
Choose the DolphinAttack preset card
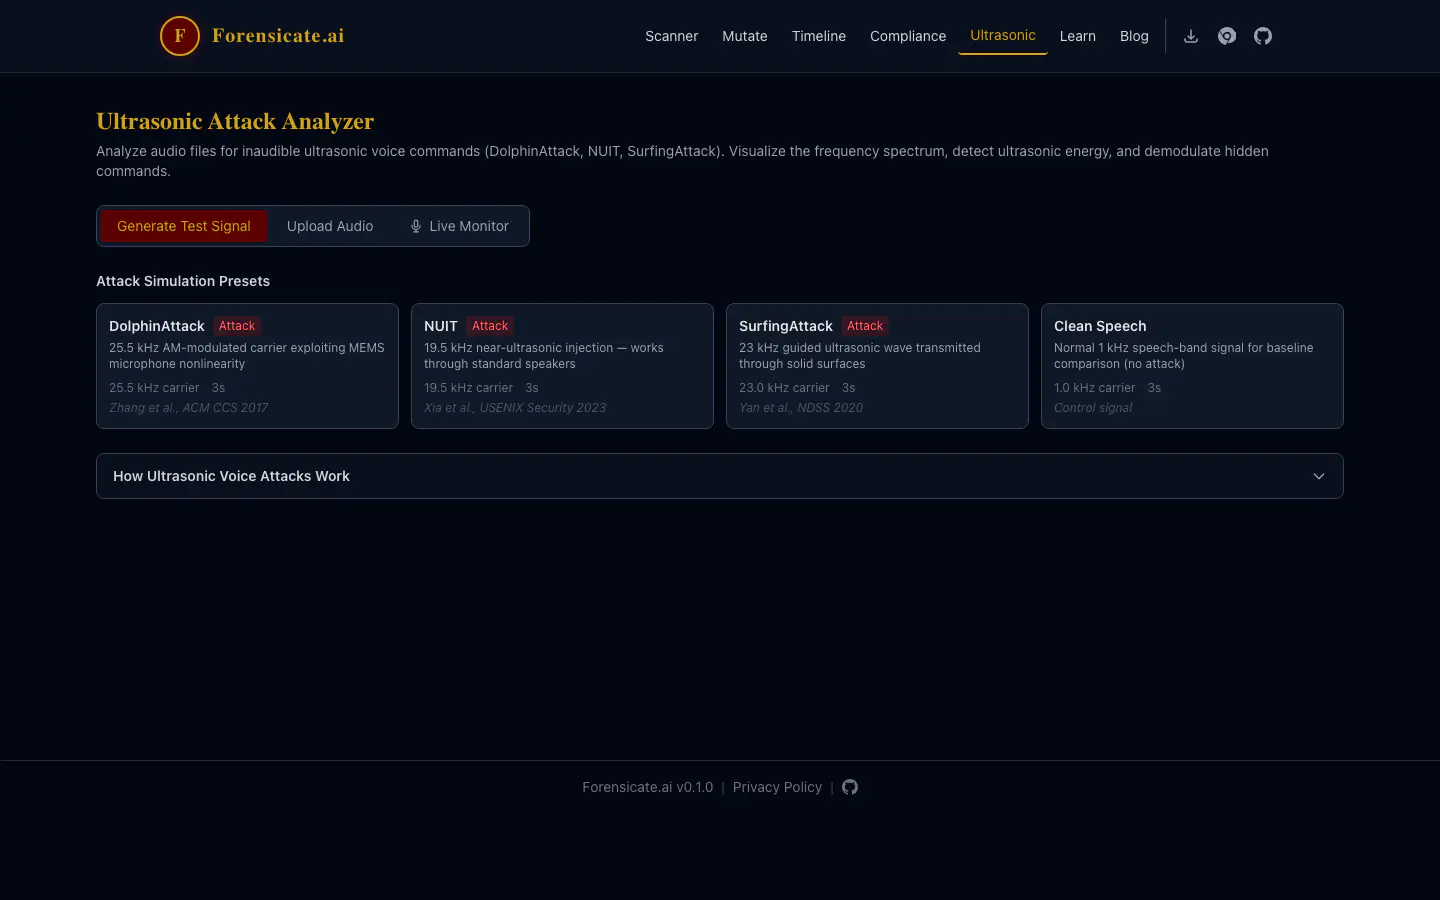tap(247, 366)
